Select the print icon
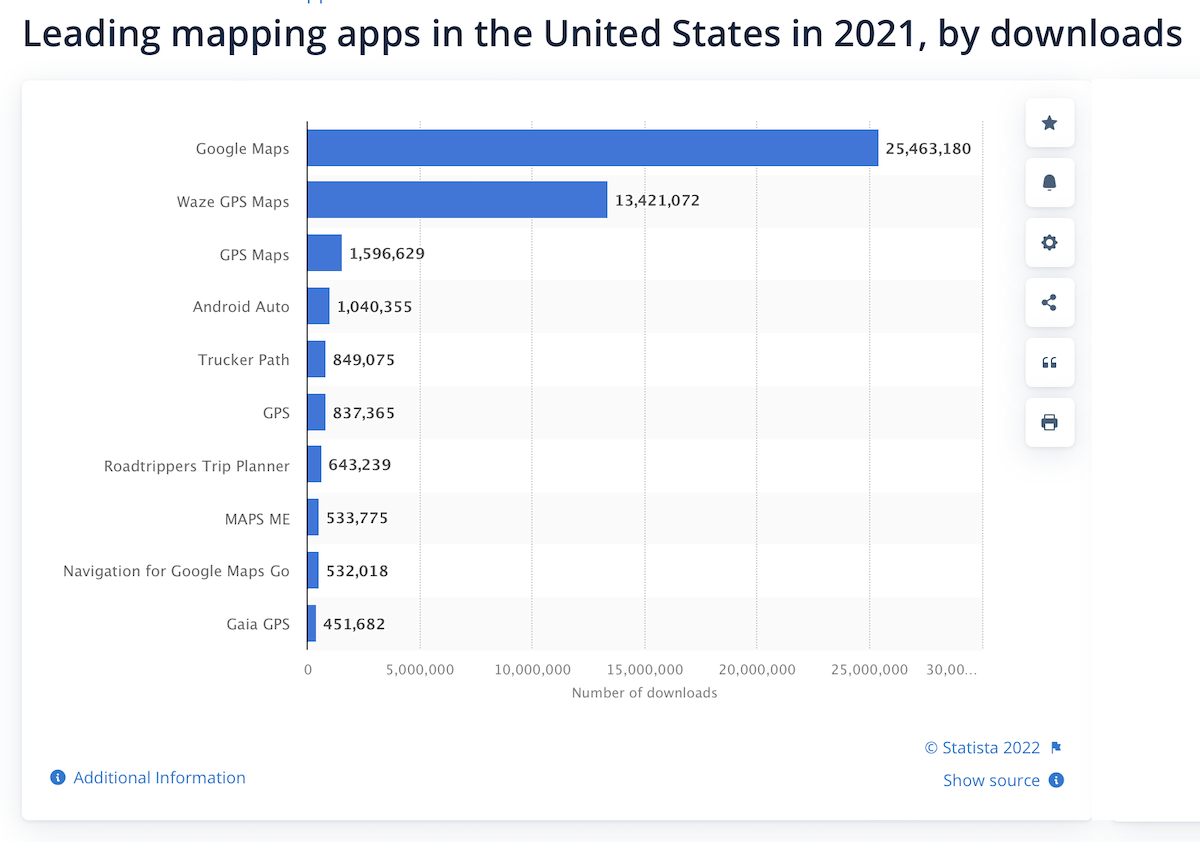 click(x=1049, y=422)
